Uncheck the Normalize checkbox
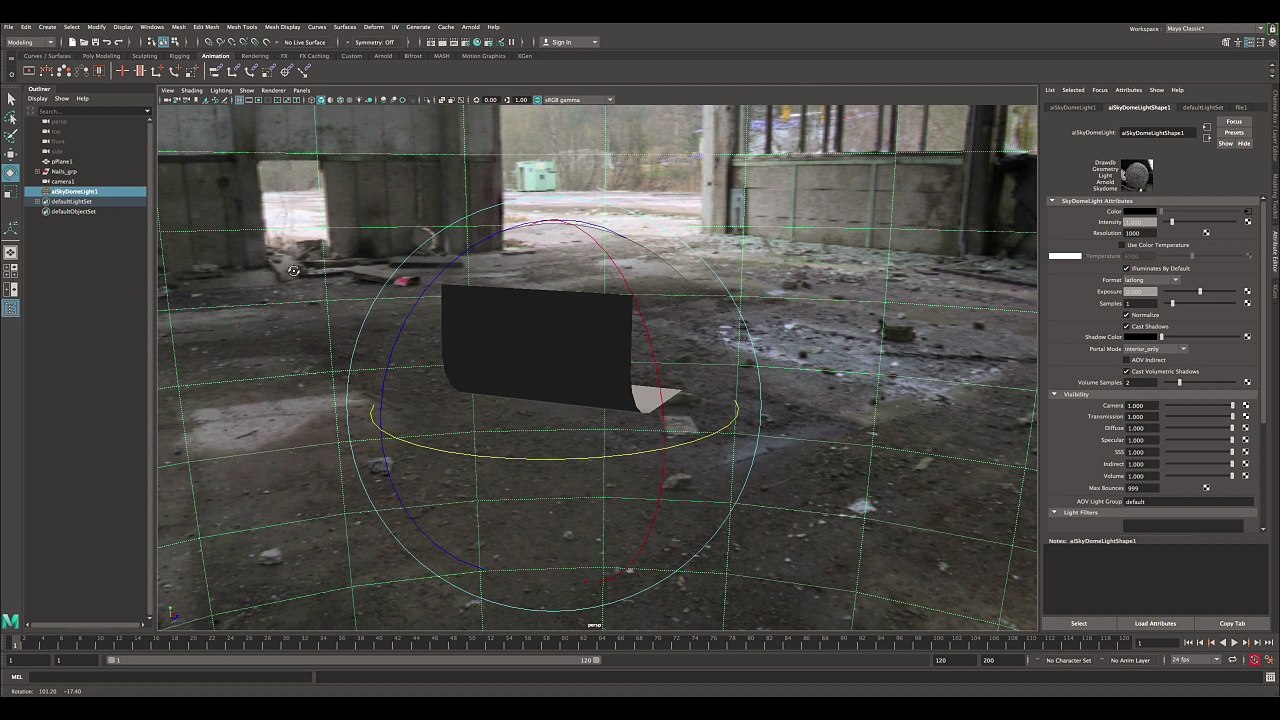Viewport: 1280px width, 720px height. [x=1126, y=315]
